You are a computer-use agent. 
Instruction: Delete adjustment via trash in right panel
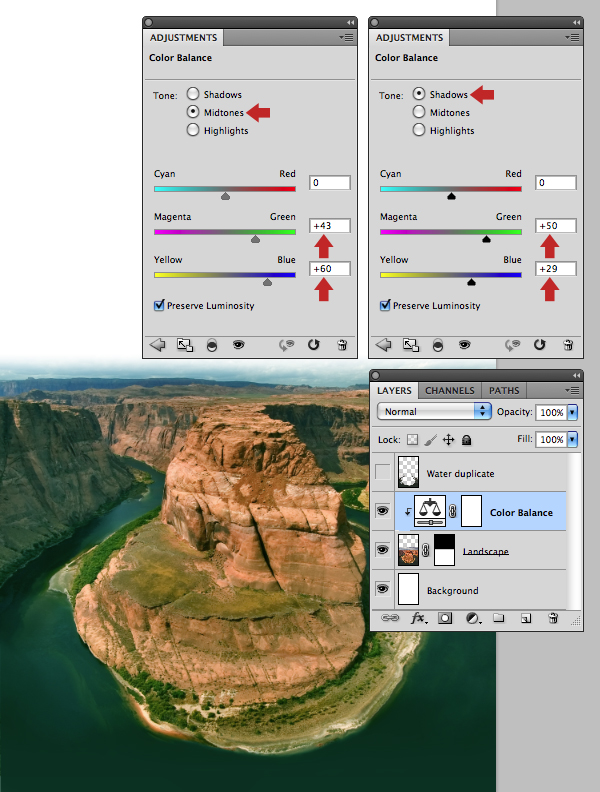click(x=568, y=345)
